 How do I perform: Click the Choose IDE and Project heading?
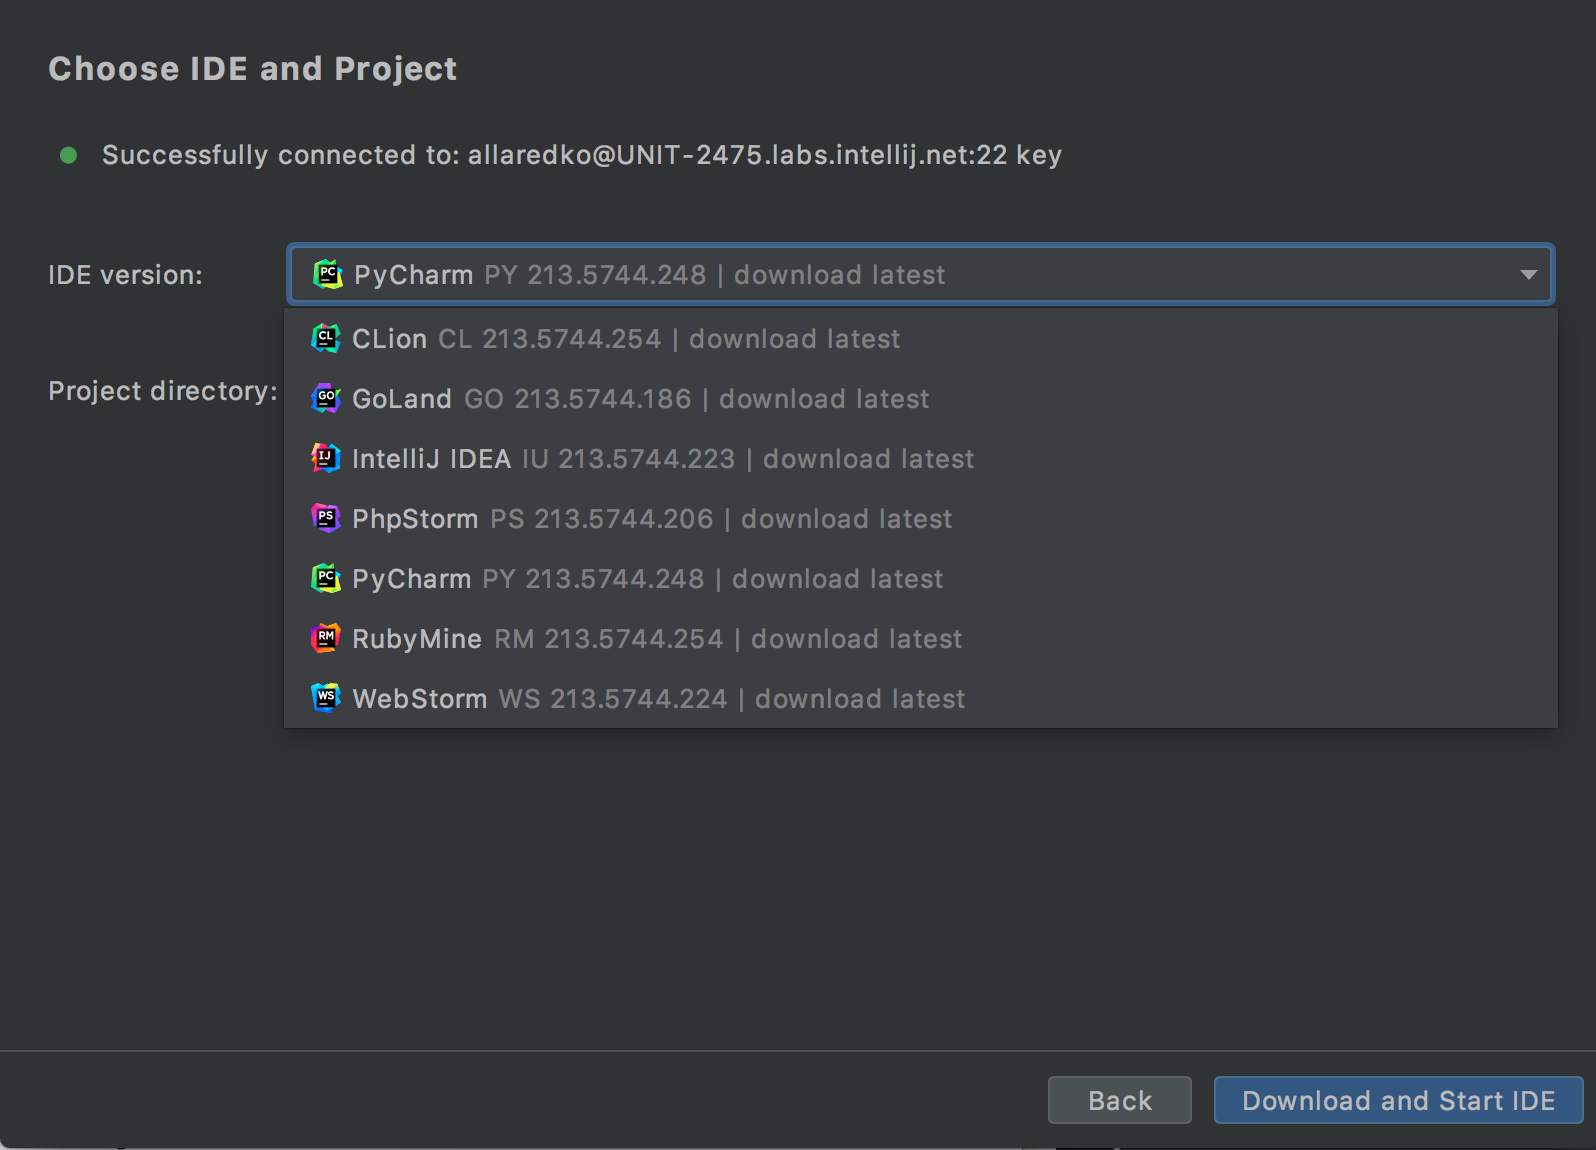point(253,68)
